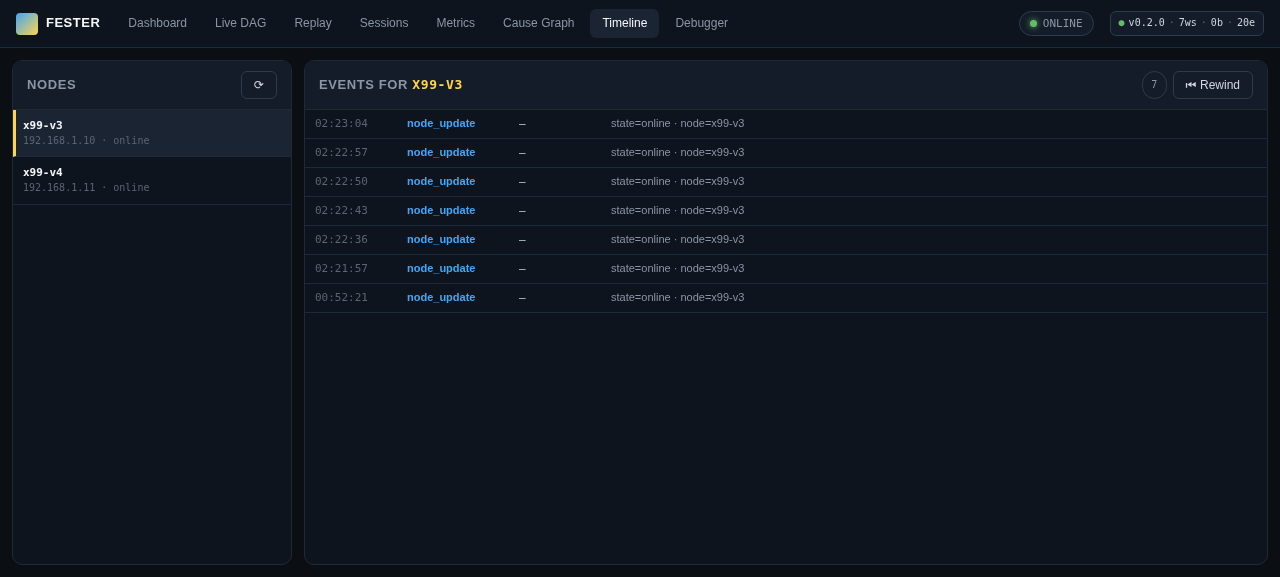Click node_update link in 00:52:21 row

coord(441,298)
